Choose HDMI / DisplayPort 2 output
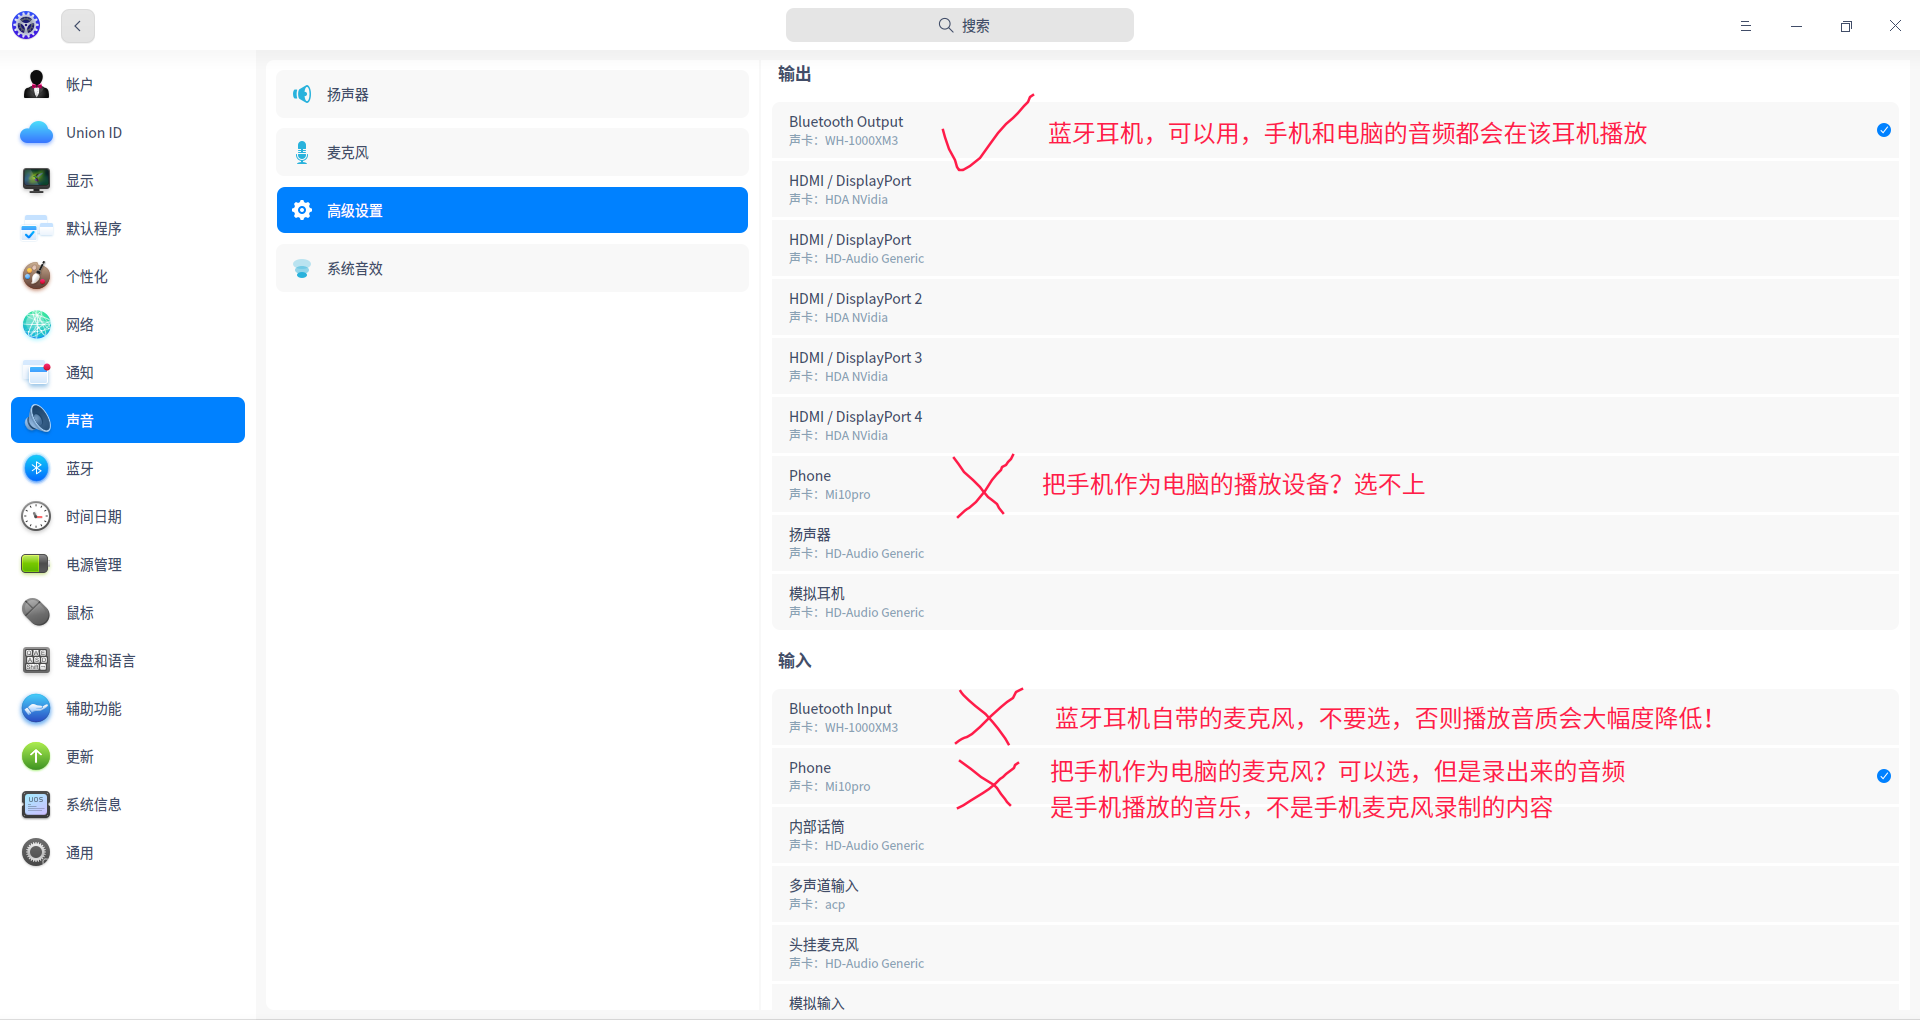The height and width of the screenshot is (1020, 1920). click(x=1335, y=307)
